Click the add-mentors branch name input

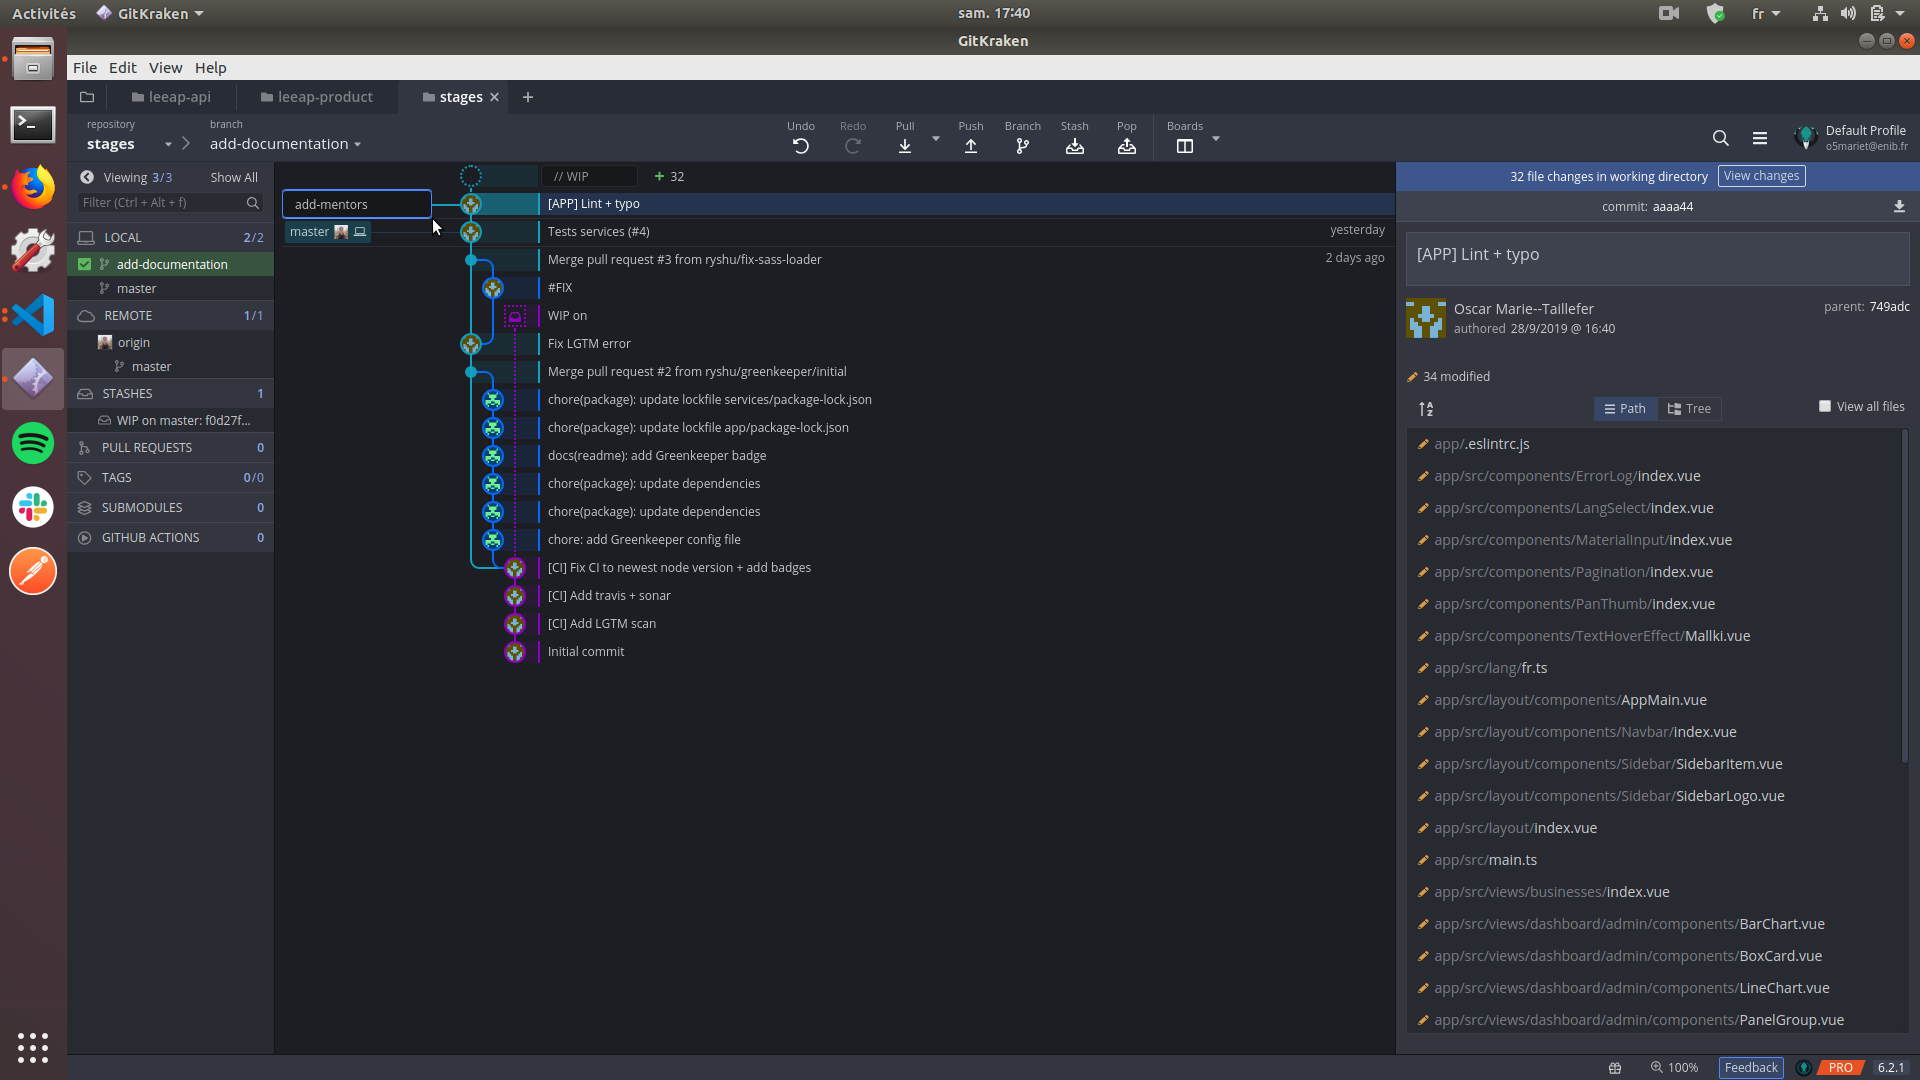pos(357,204)
